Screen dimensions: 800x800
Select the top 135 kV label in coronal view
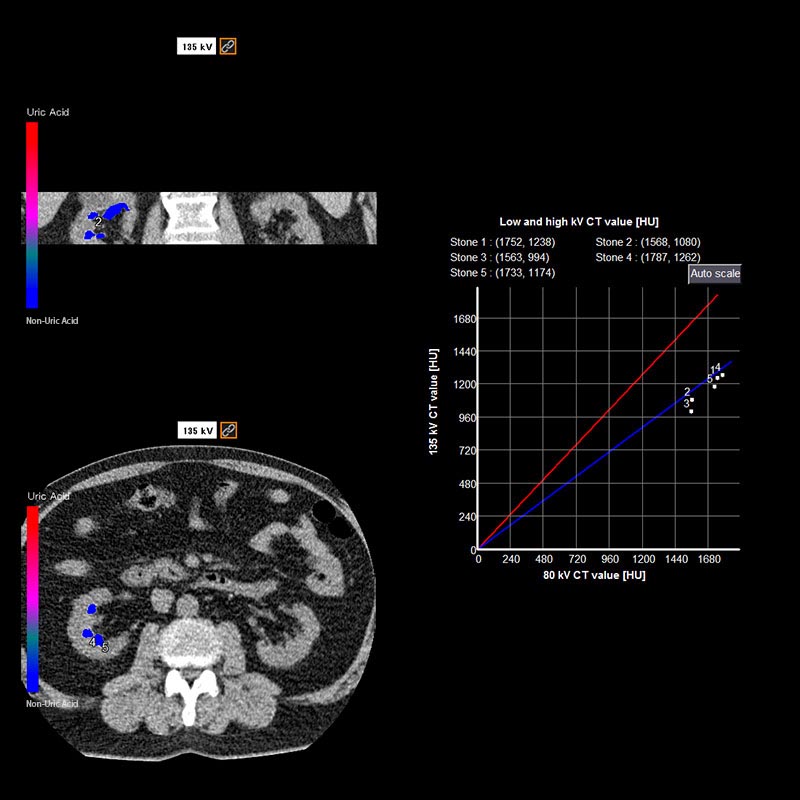click(x=196, y=46)
